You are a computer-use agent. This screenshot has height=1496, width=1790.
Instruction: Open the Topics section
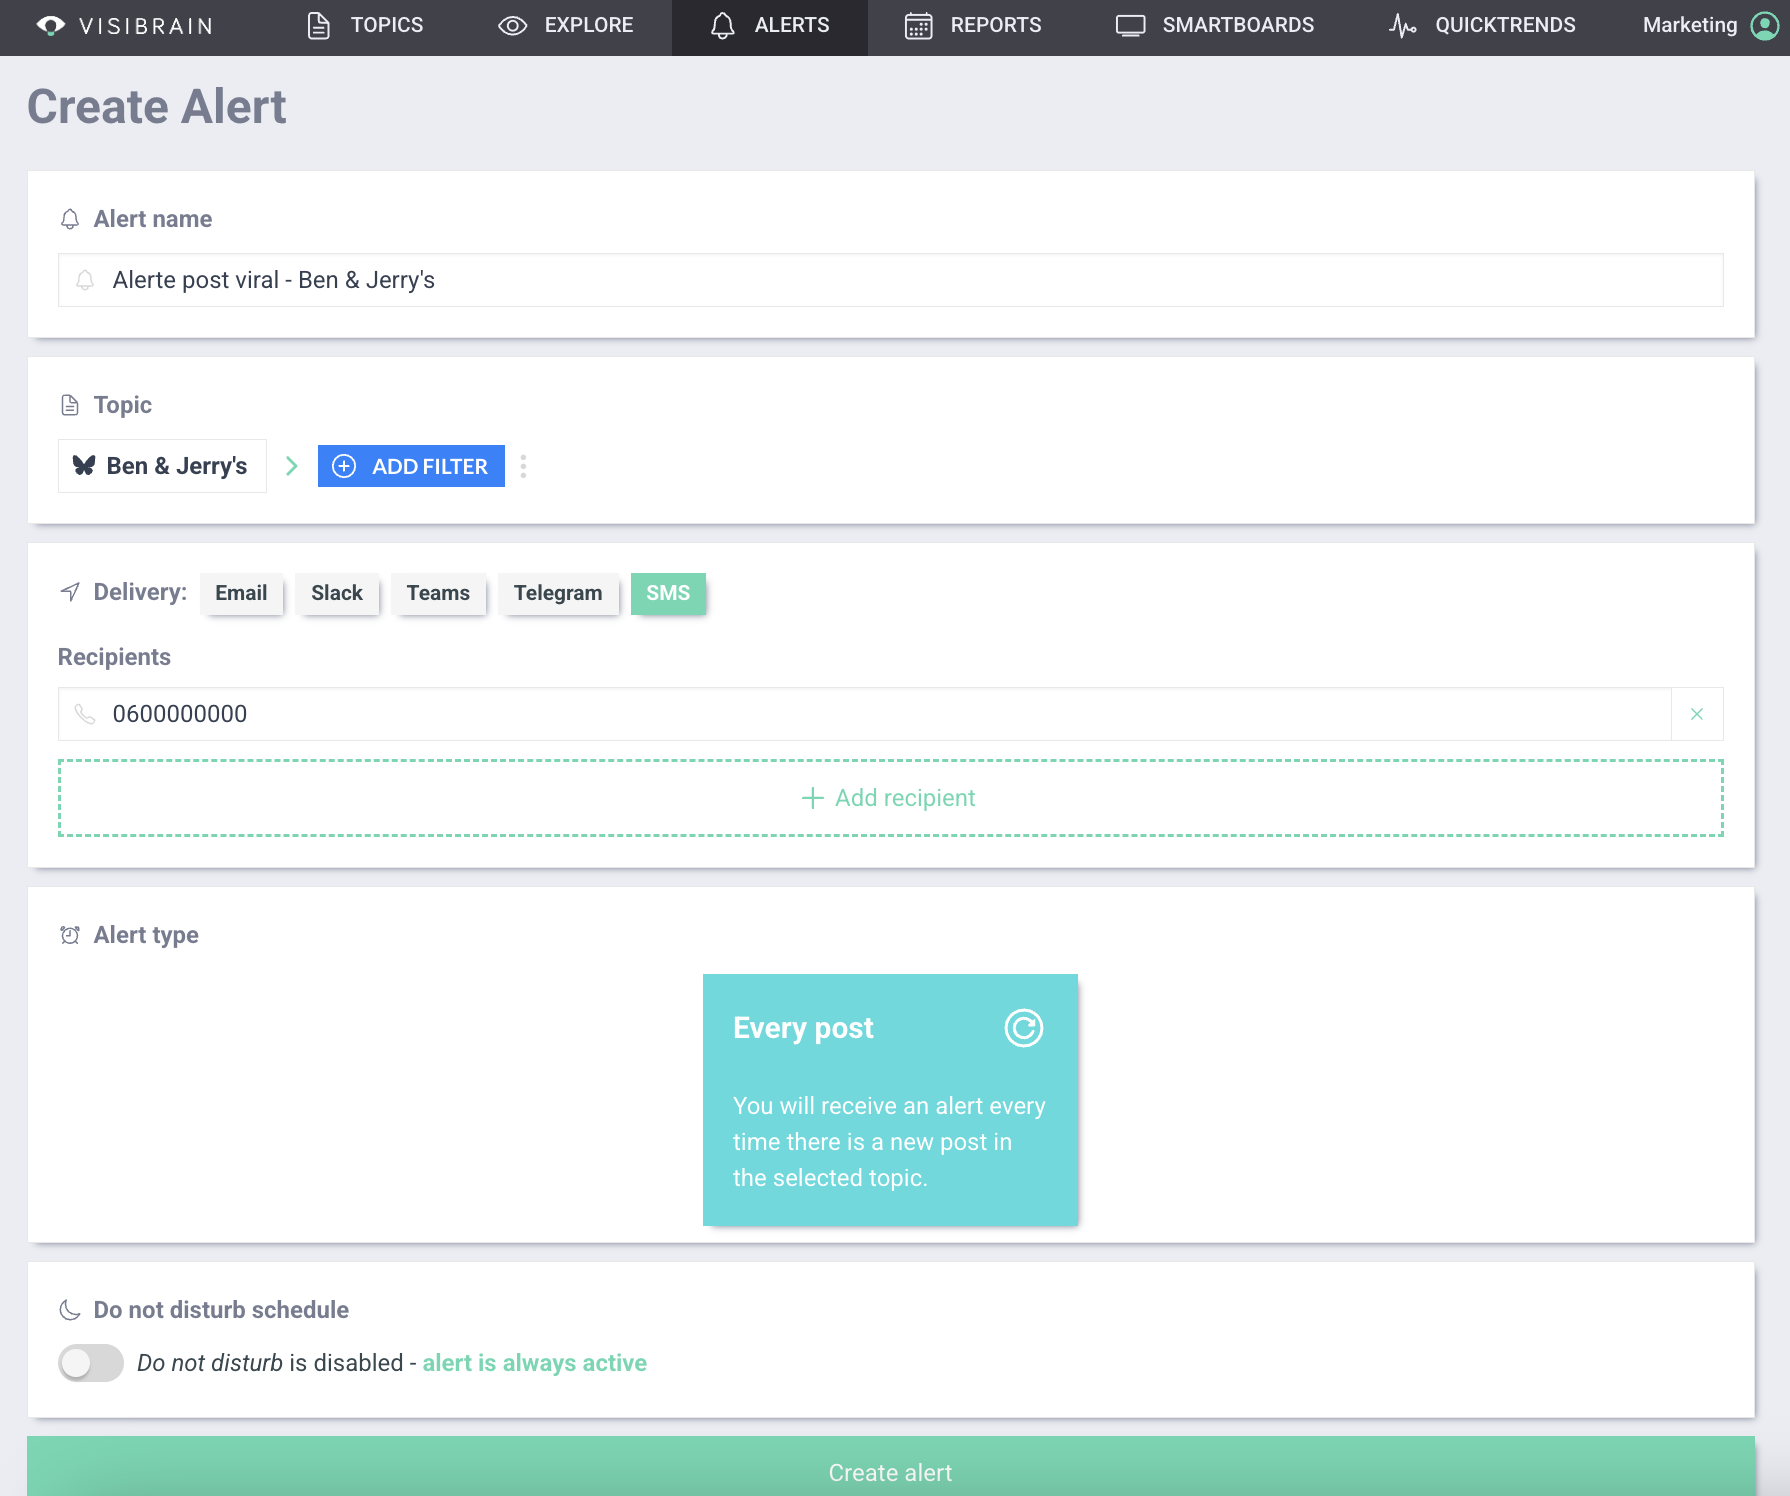[365, 26]
